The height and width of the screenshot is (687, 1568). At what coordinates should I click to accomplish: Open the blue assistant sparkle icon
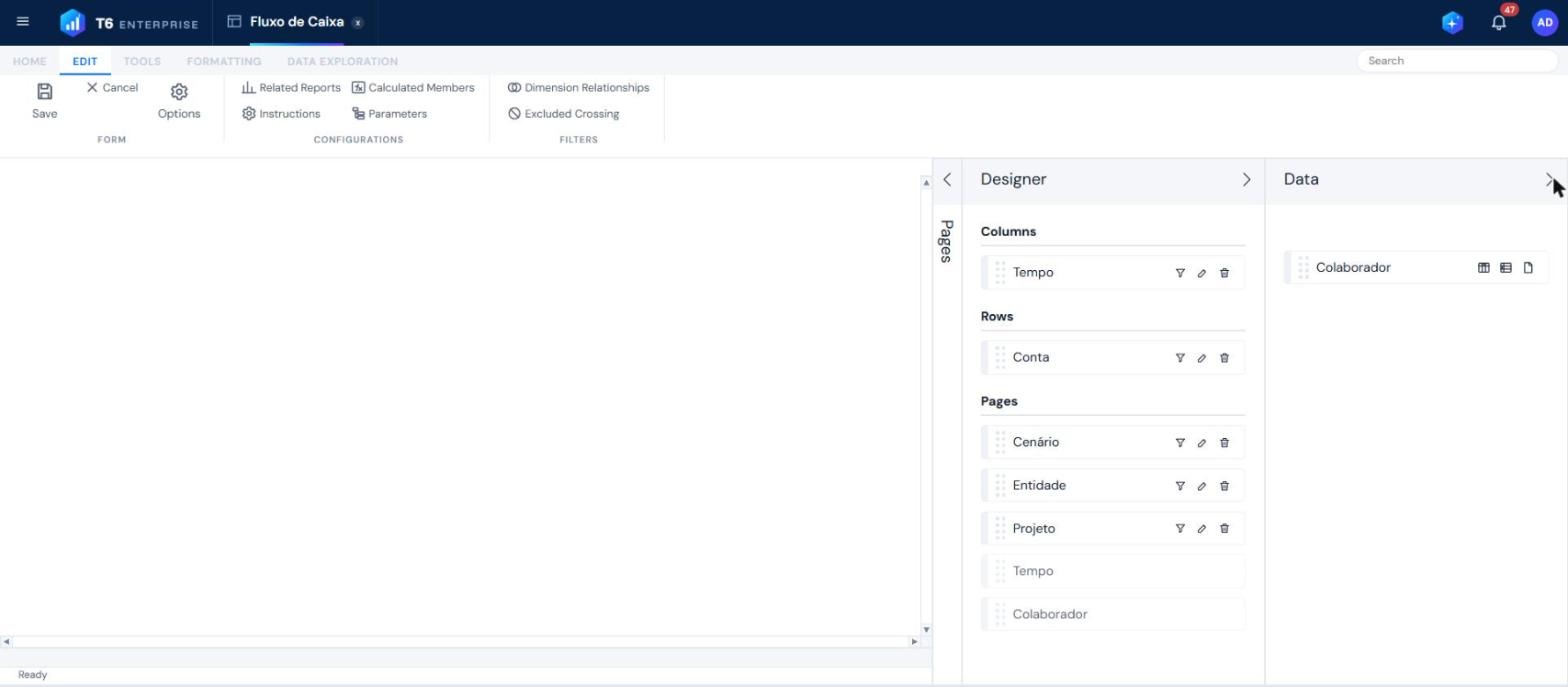1452,22
